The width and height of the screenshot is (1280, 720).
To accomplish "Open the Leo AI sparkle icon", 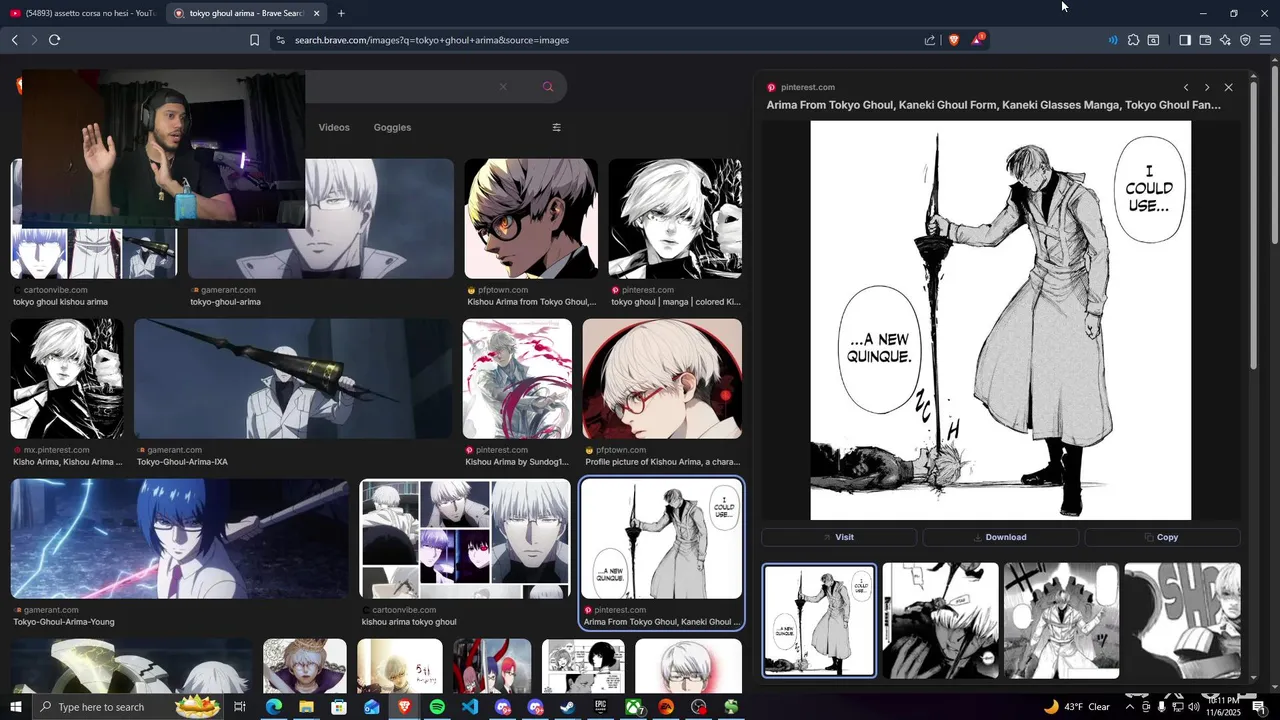I will [x=1225, y=40].
